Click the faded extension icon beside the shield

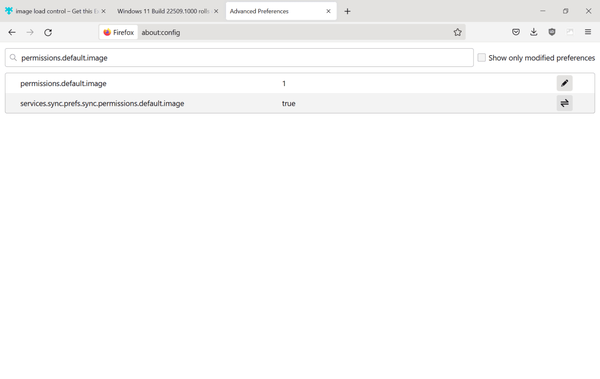tap(570, 32)
